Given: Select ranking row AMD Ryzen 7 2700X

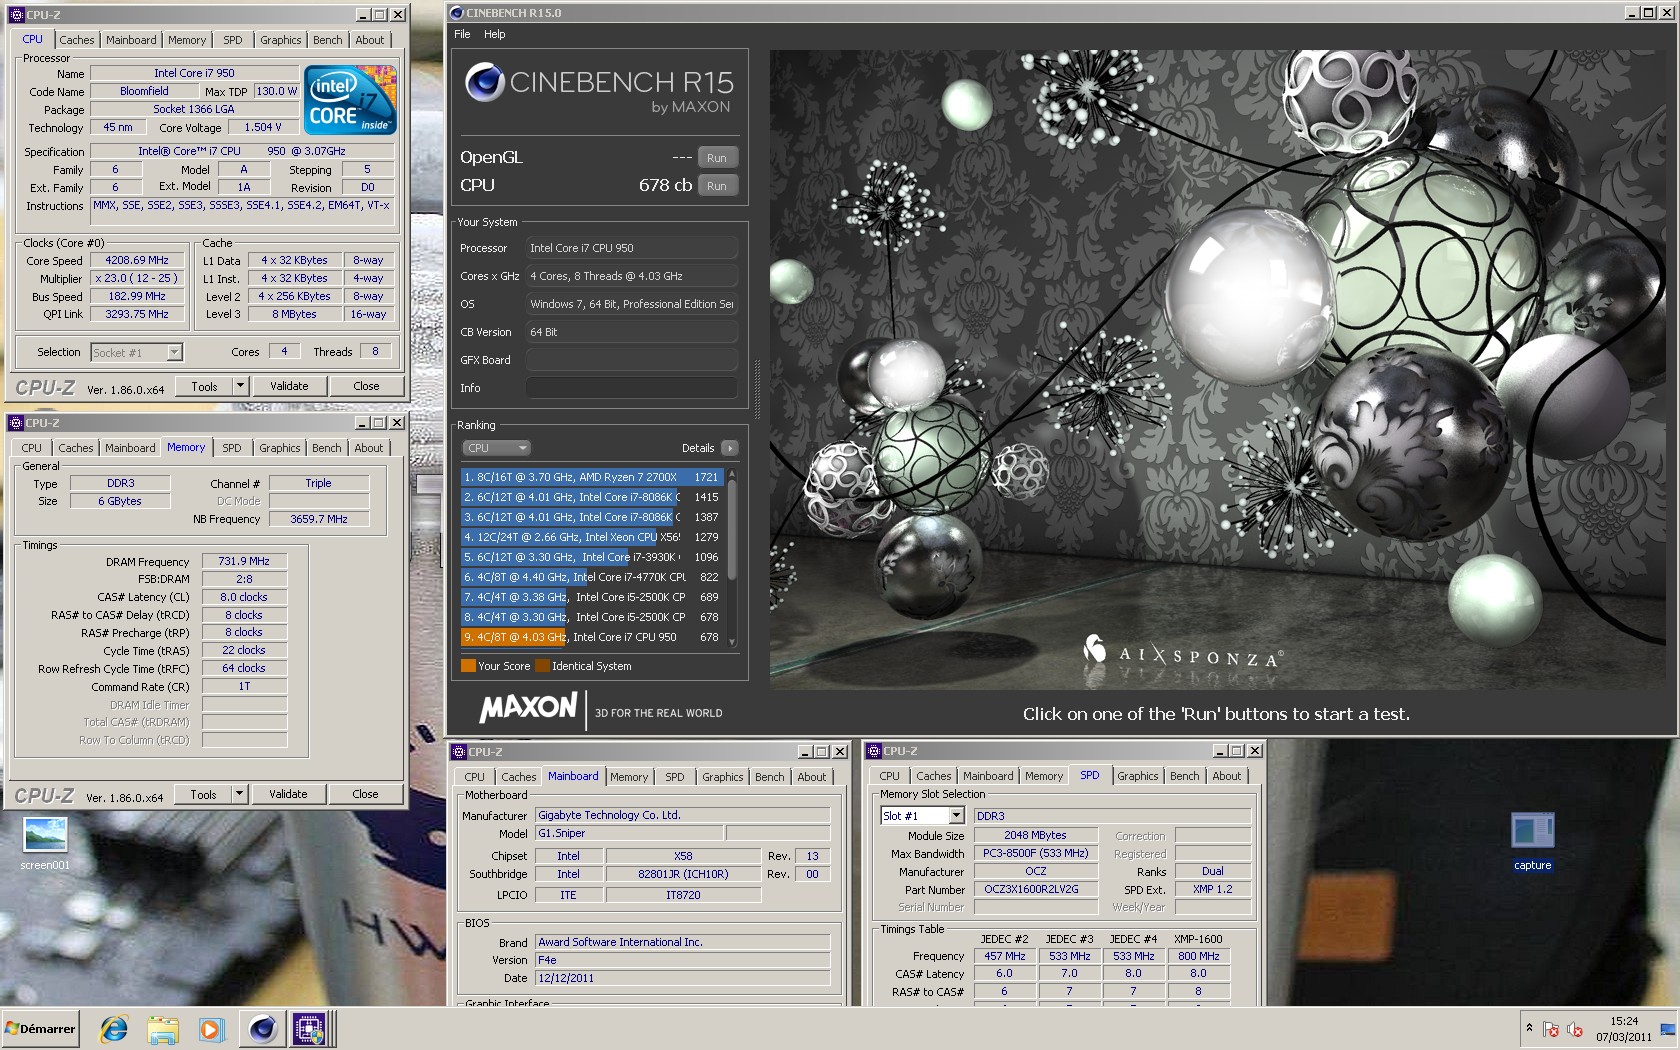Looking at the screenshot, I should 592,477.
